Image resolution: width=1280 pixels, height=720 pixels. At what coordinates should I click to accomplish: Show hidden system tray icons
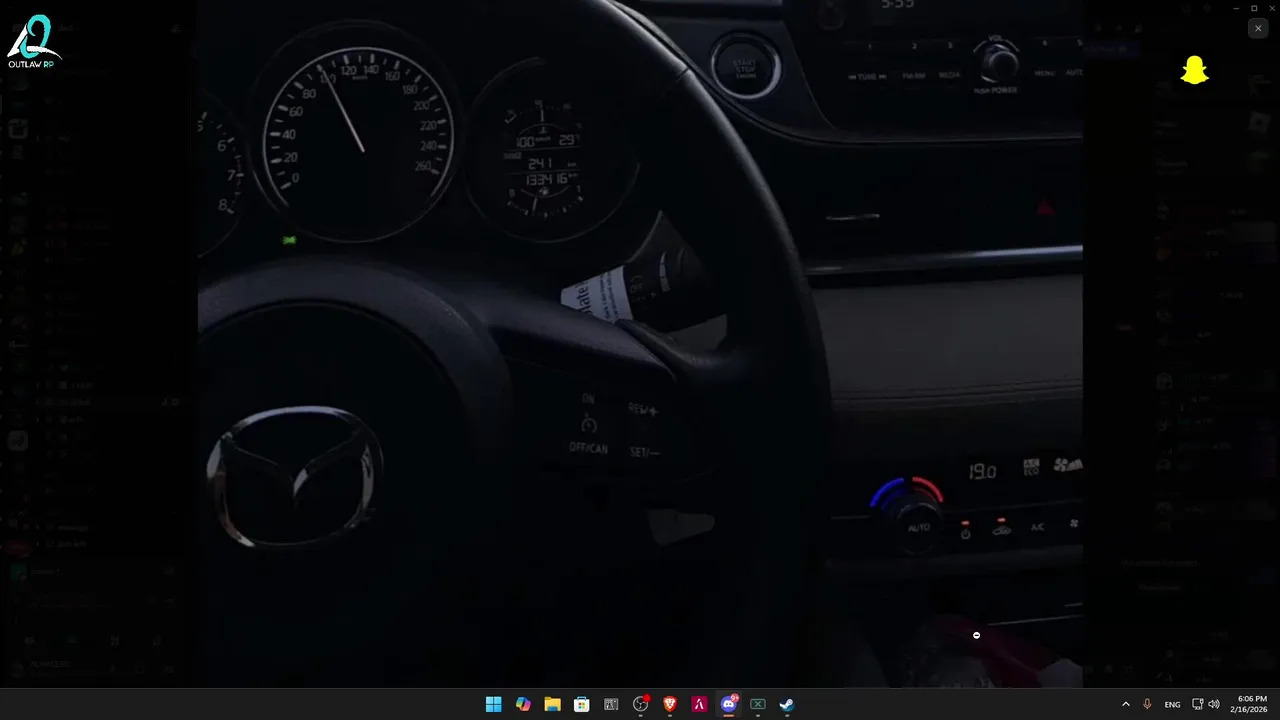[x=1126, y=704]
